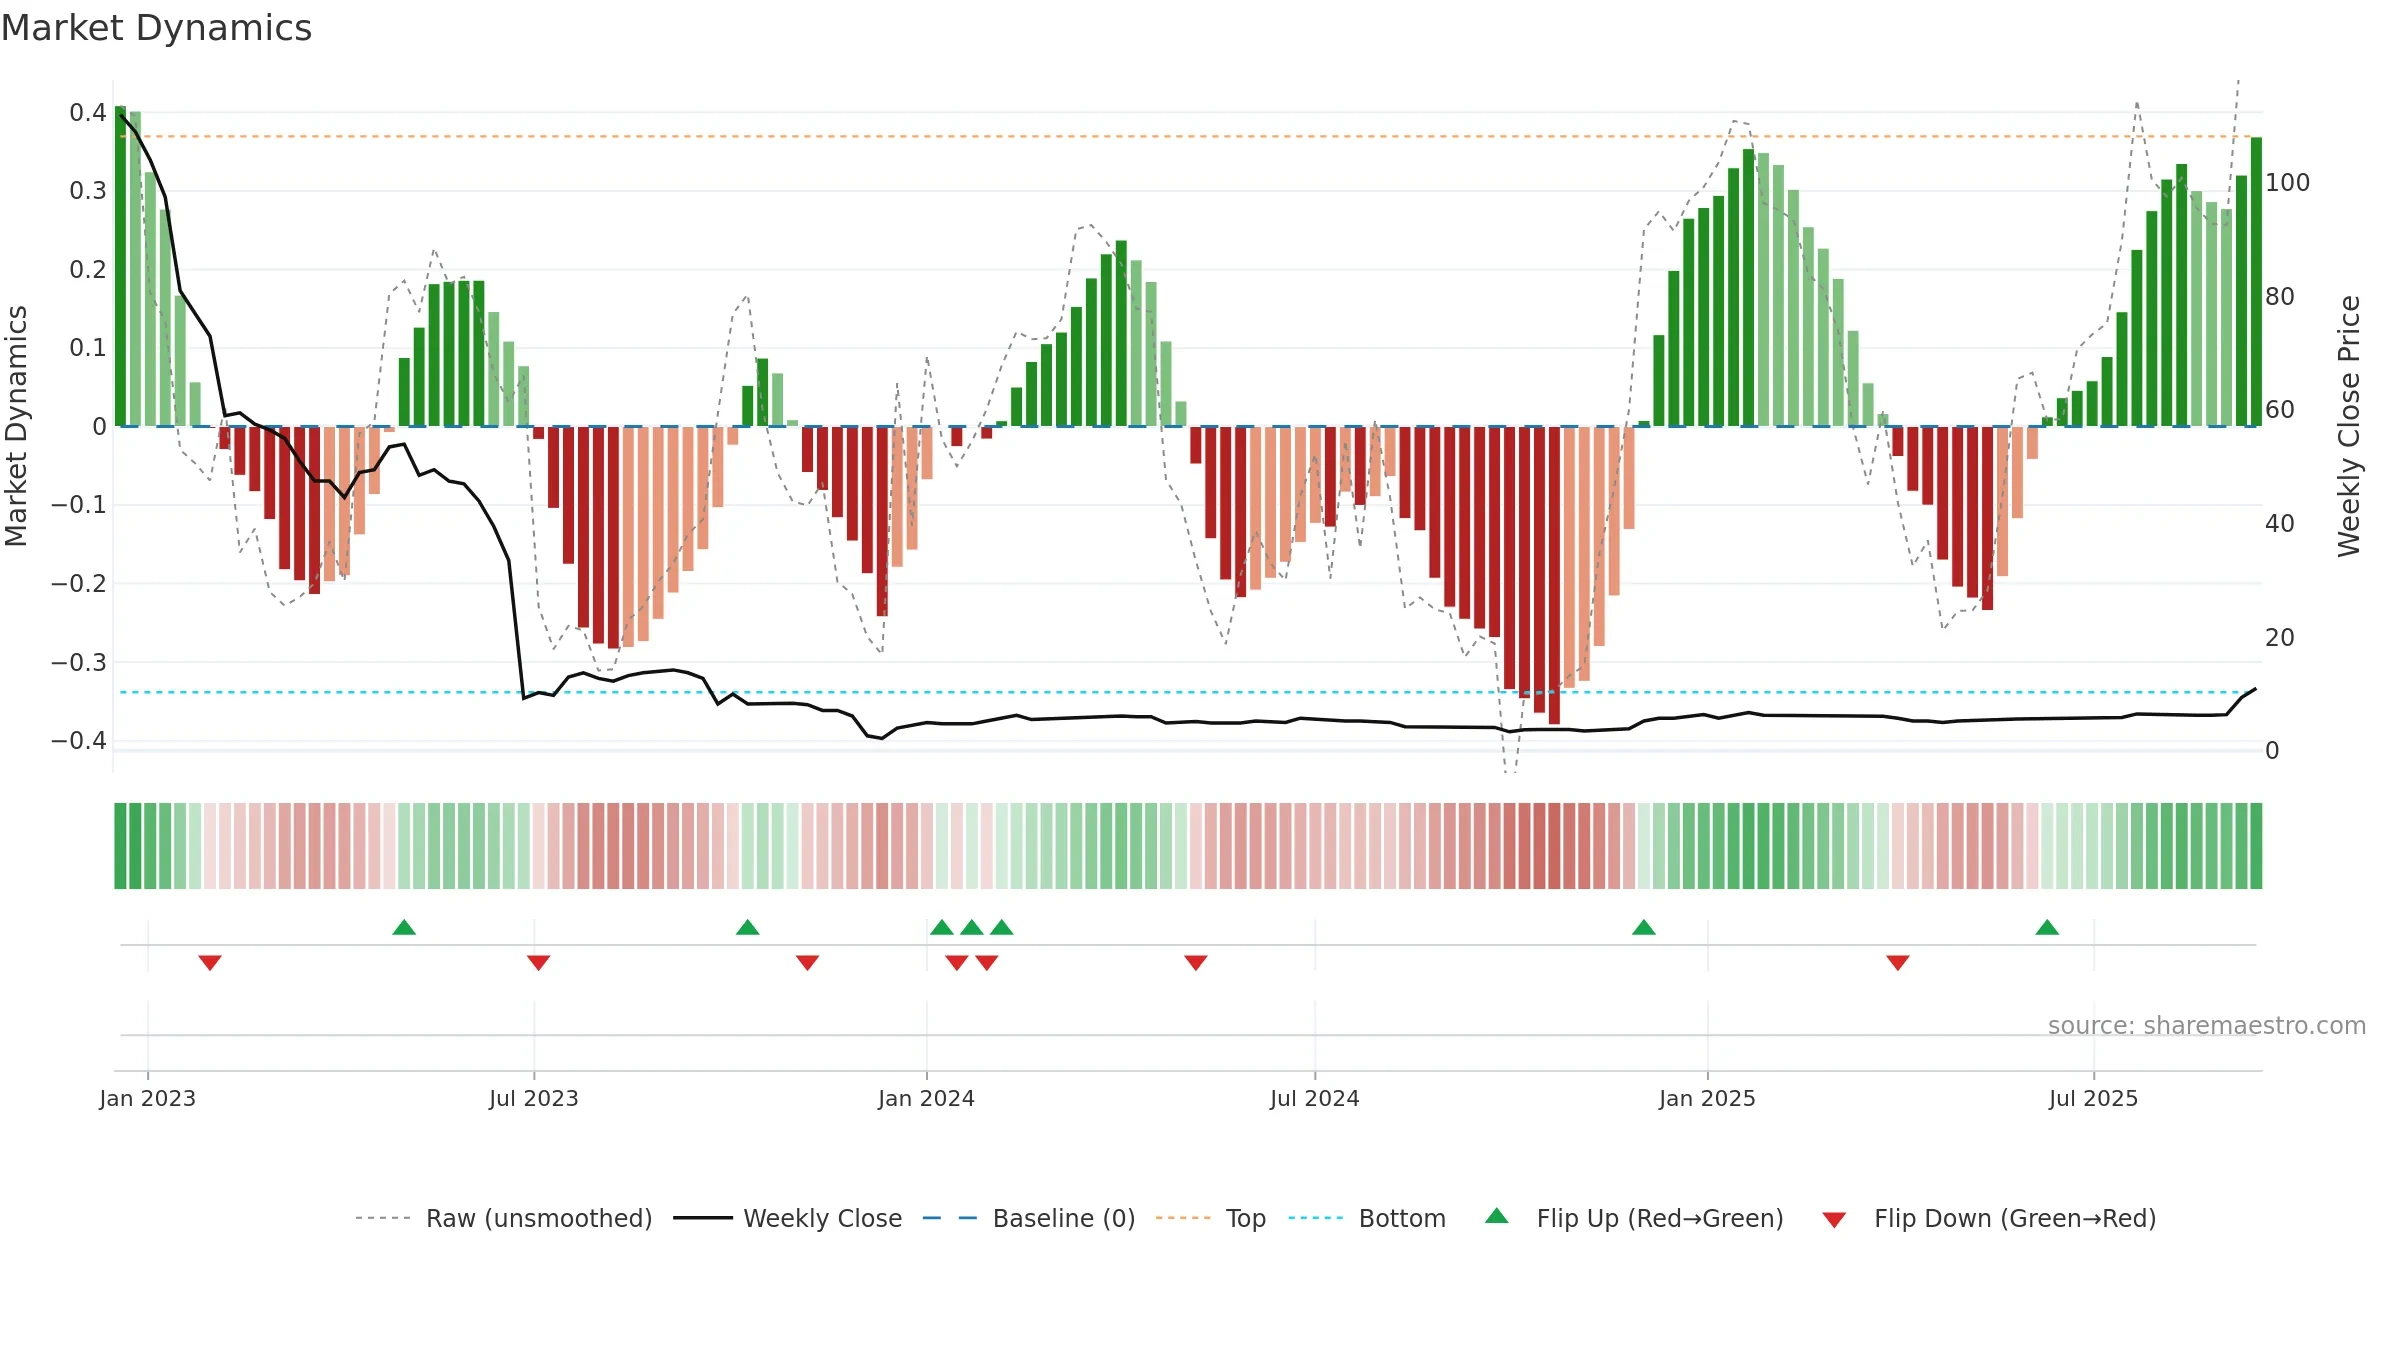The height and width of the screenshot is (1350, 2400).
Task: Click the flip-down marker in spring 2024
Action: 1196,962
